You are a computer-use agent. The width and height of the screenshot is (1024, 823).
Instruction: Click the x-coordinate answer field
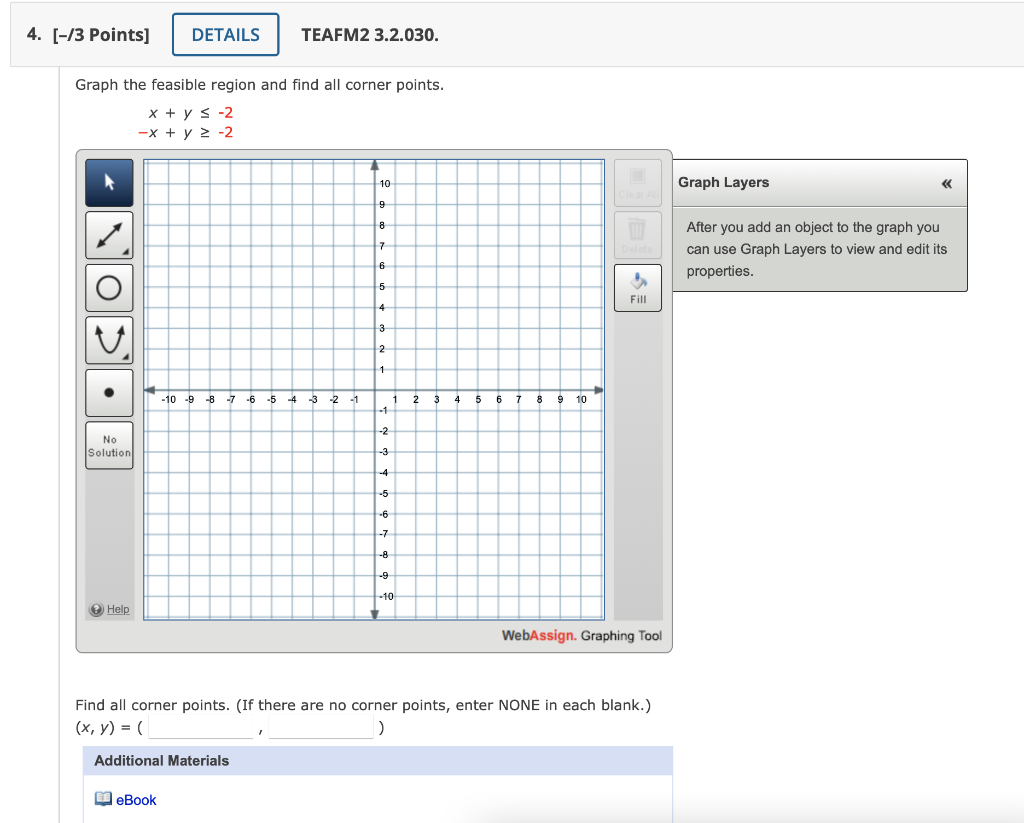[x=200, y=727]
